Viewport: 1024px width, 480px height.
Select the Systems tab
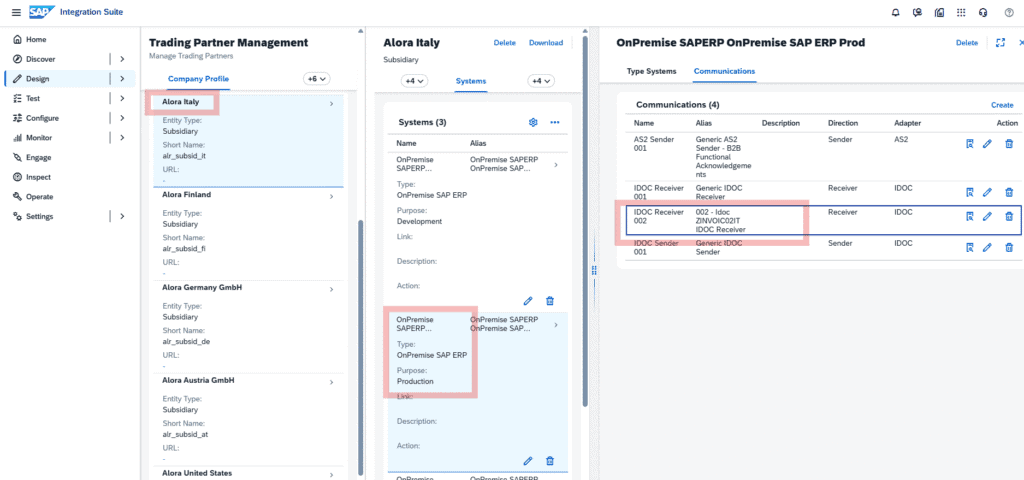(x=471, y=81)
